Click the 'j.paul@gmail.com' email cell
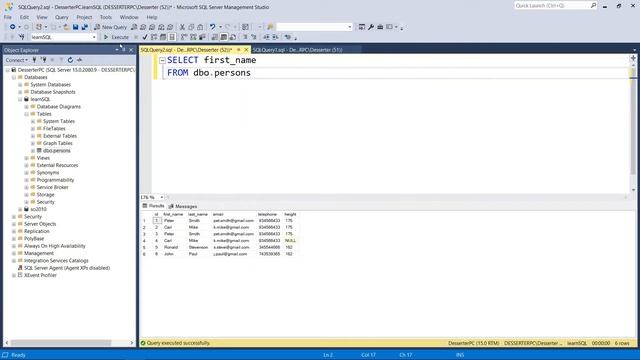Screen dimensions: 640x360 coord(230,254)
